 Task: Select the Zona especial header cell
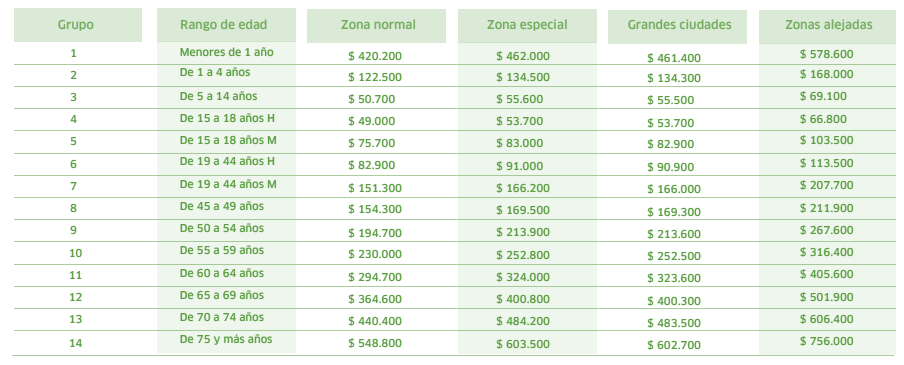pos(527,25)
